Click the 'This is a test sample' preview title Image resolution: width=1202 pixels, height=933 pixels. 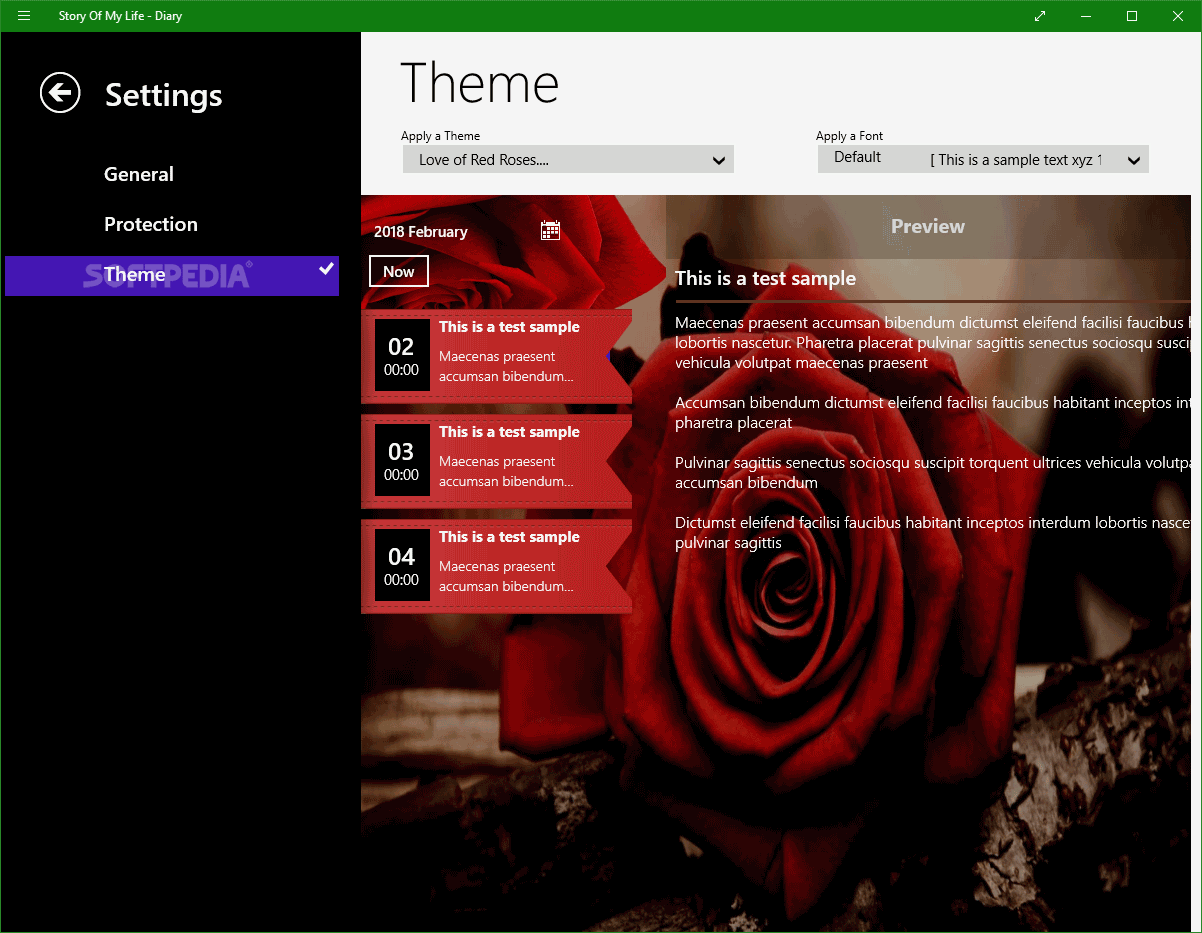pos(766,278)
